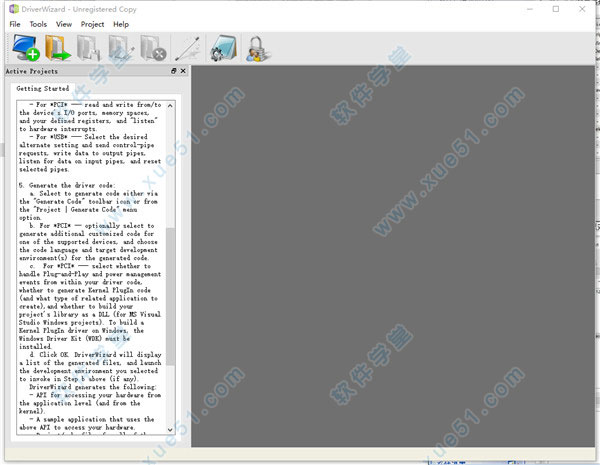
Task: Open the View menu
Action: [x=64, y=23]
